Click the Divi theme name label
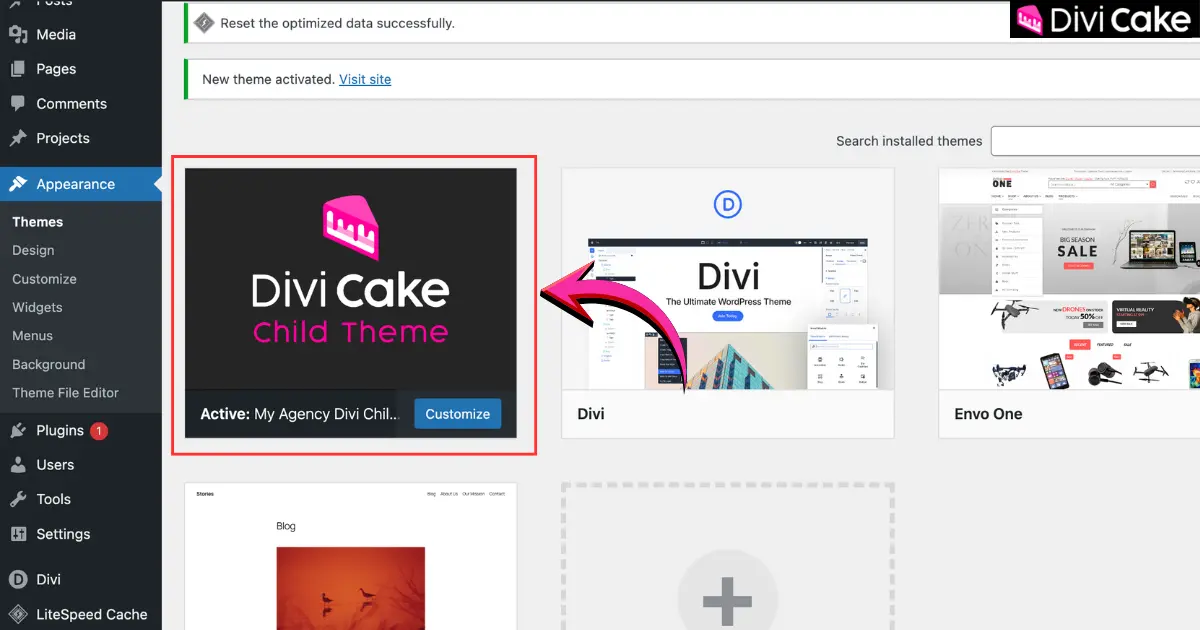Viewport: 1200px width, 630px height. point(591,414)
